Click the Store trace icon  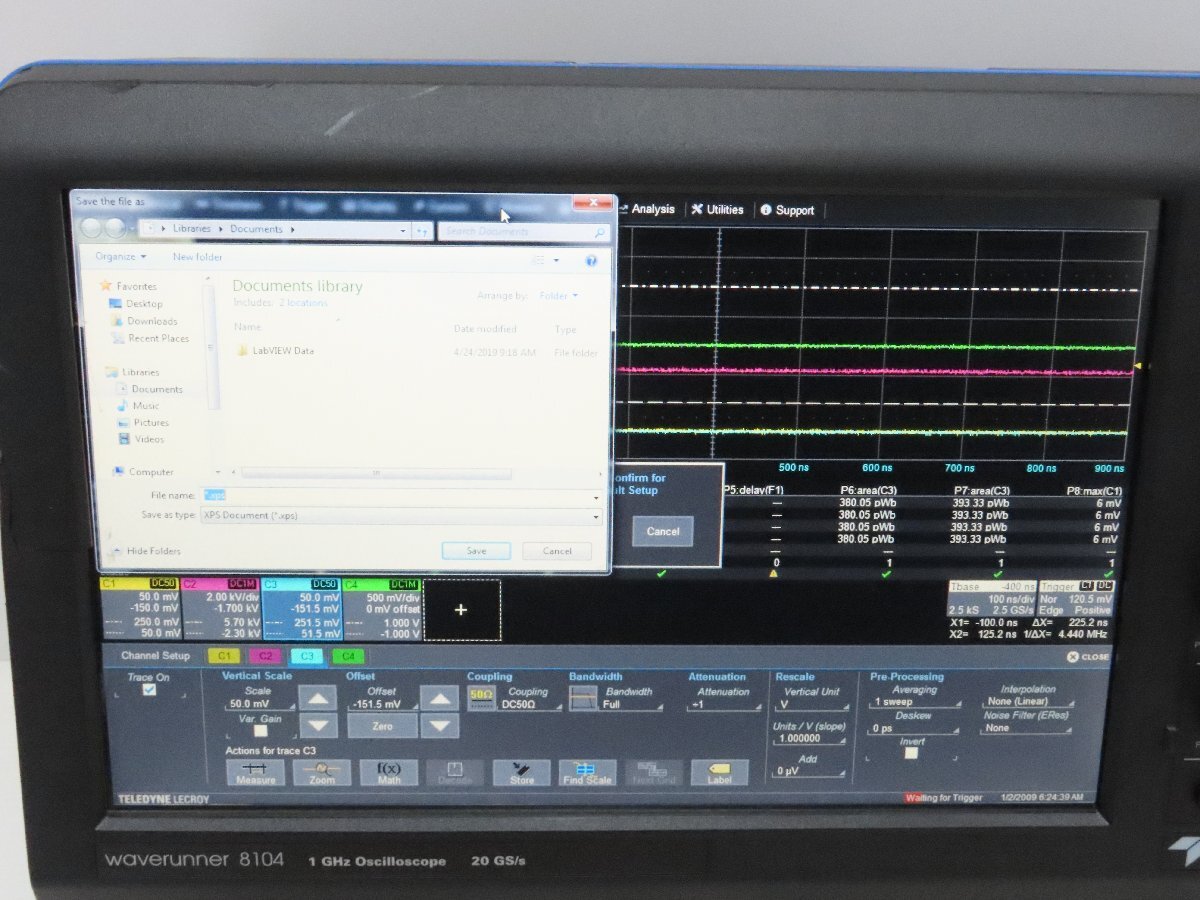click(x=522, y=772)
